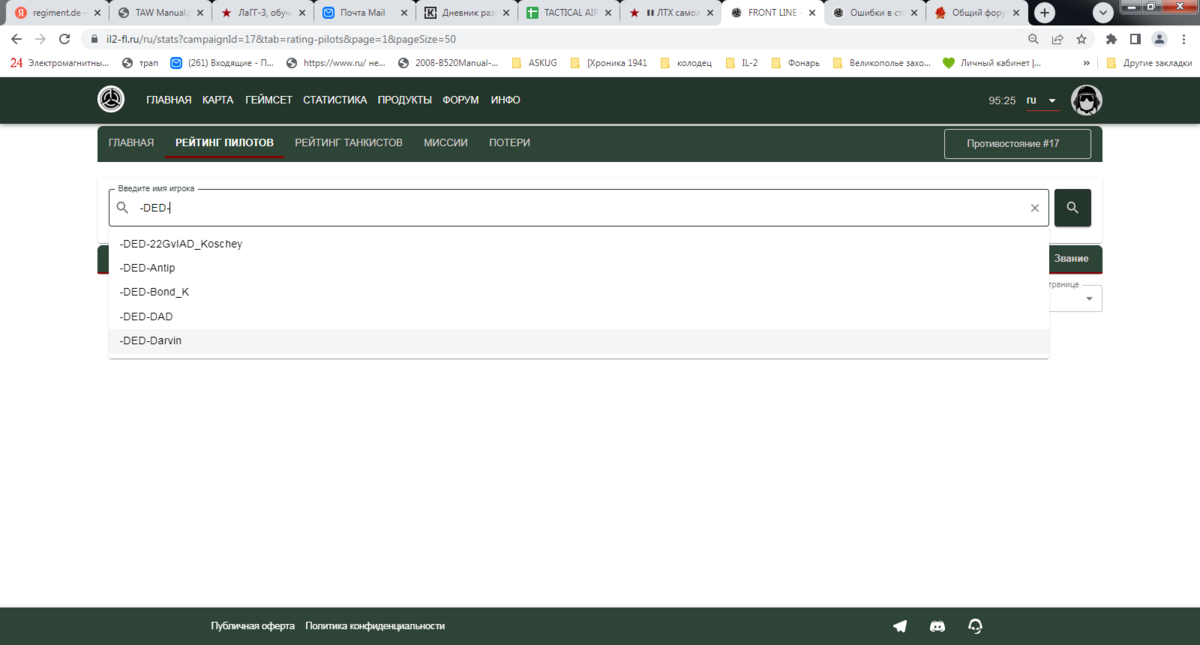The image size is (1200, 645).
Task: Reload the page using browser refresh
Action: click(64, 39)
